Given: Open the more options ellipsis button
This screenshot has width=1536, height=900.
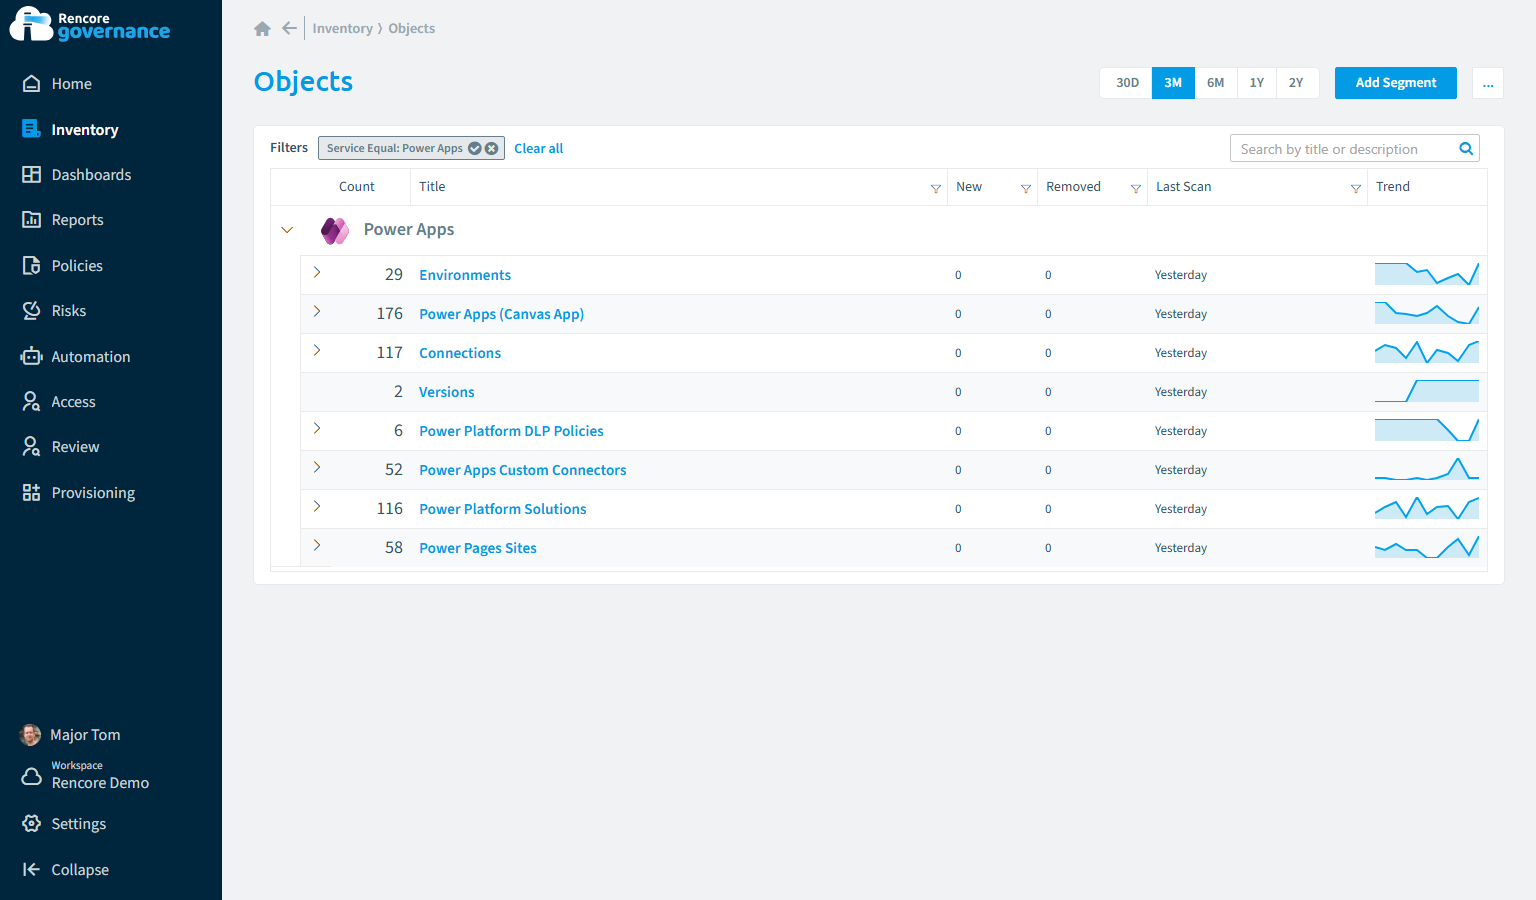Looking at the screenshot, I should [1488, 83].
